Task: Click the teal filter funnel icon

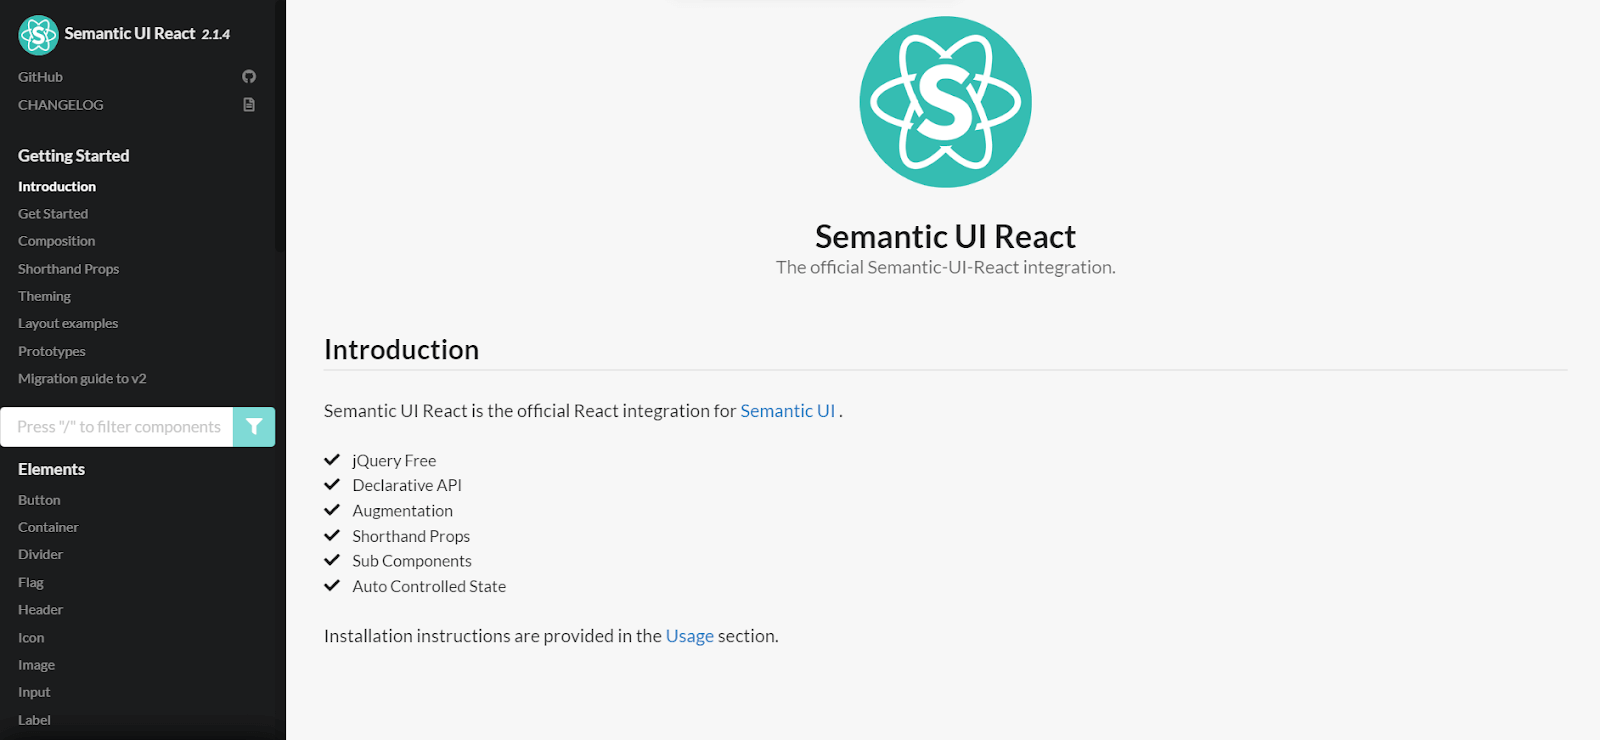Action: (x=253, y=426)
